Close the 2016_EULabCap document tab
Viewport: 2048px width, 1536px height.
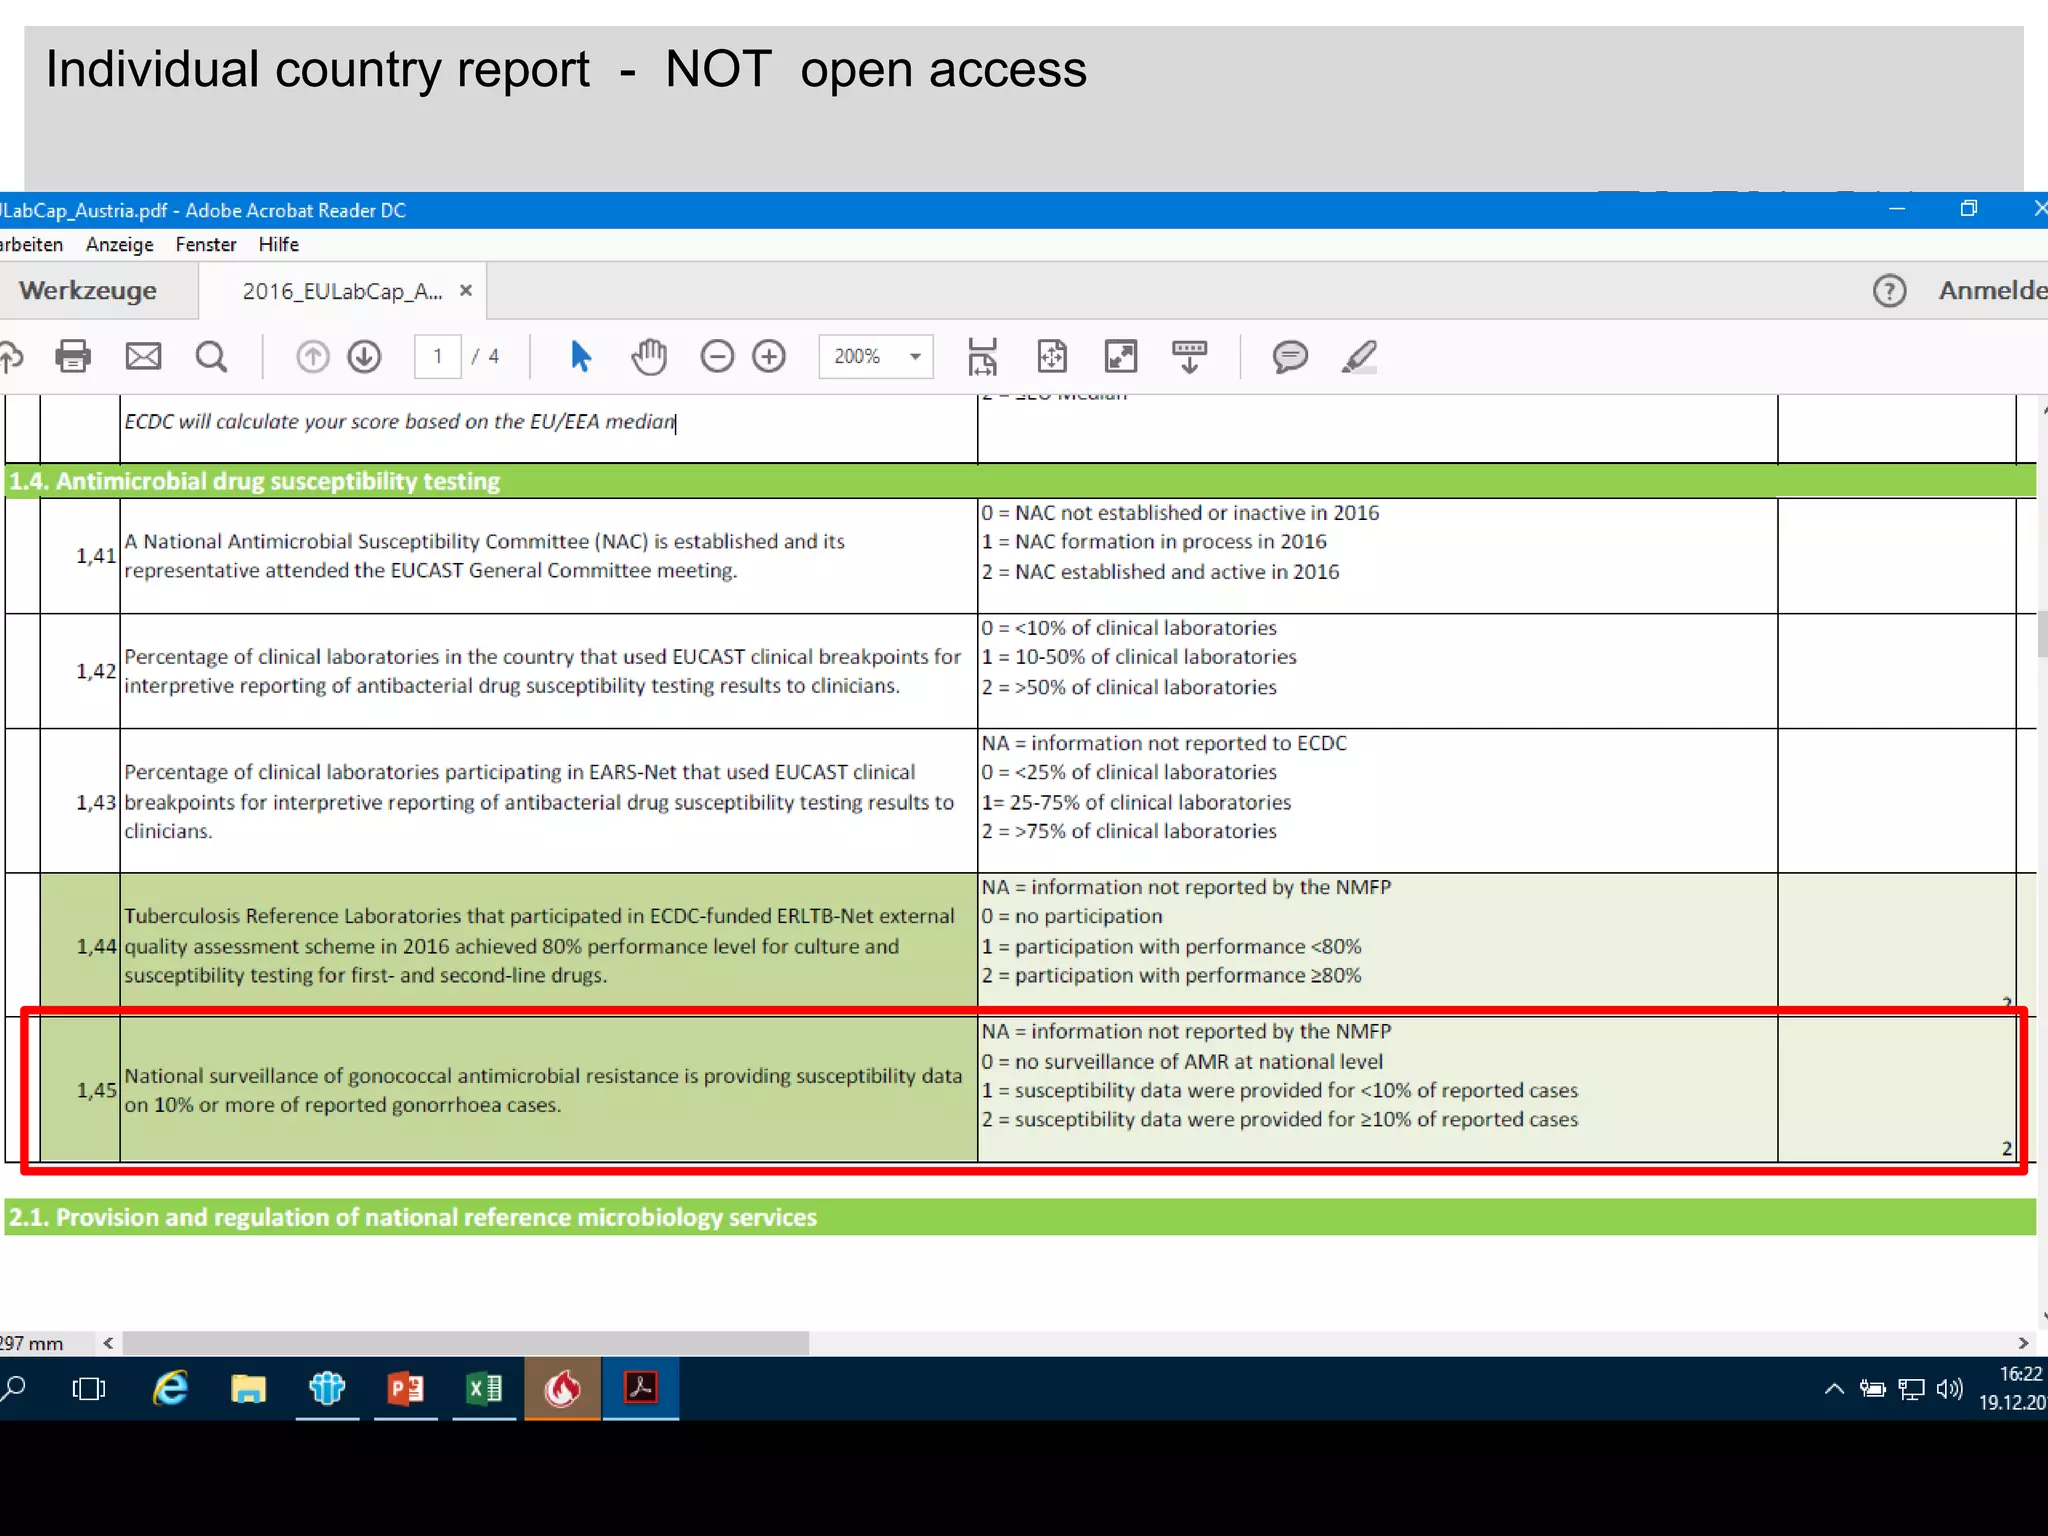tap(466, 290)
